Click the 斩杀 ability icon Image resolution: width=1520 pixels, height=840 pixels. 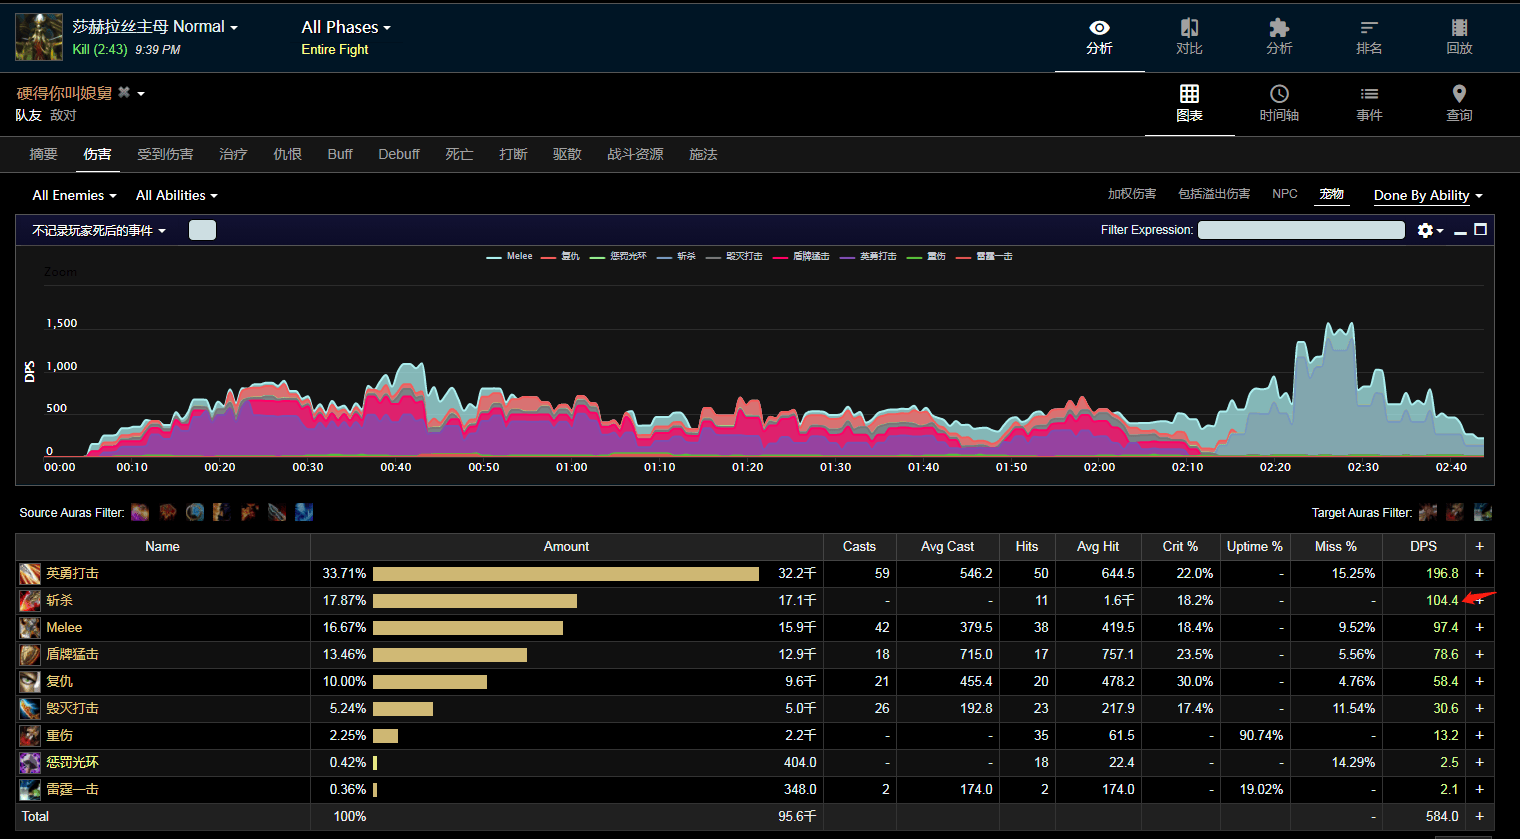30,601
